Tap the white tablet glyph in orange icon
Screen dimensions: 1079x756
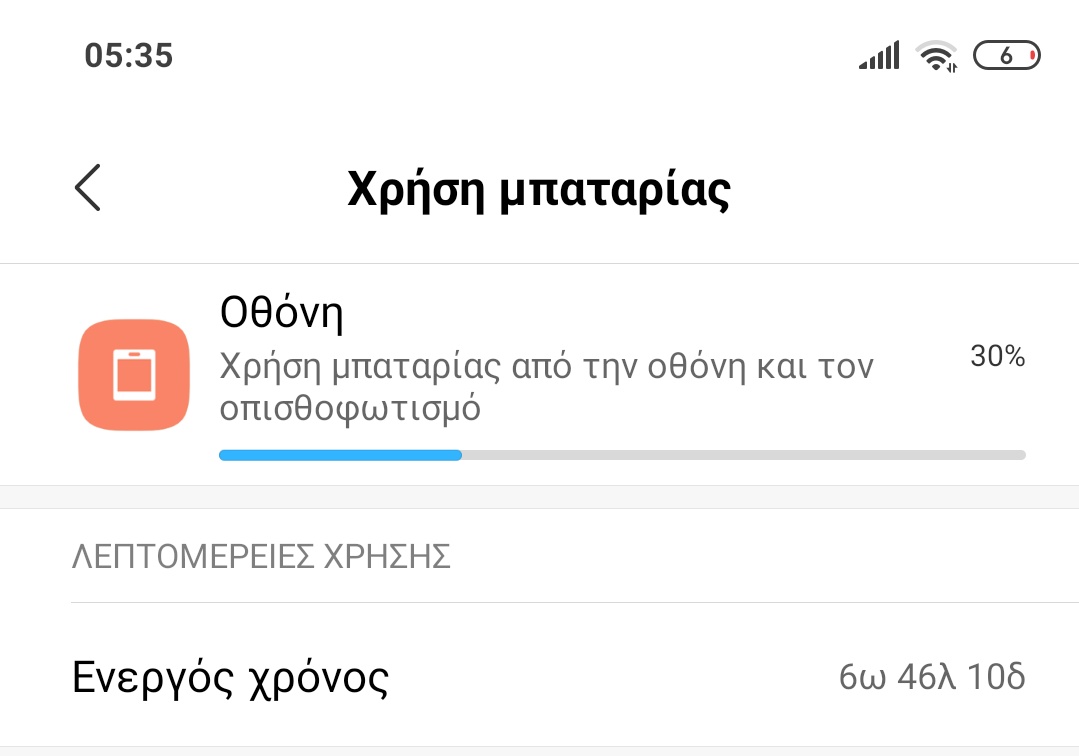[133, 375]
